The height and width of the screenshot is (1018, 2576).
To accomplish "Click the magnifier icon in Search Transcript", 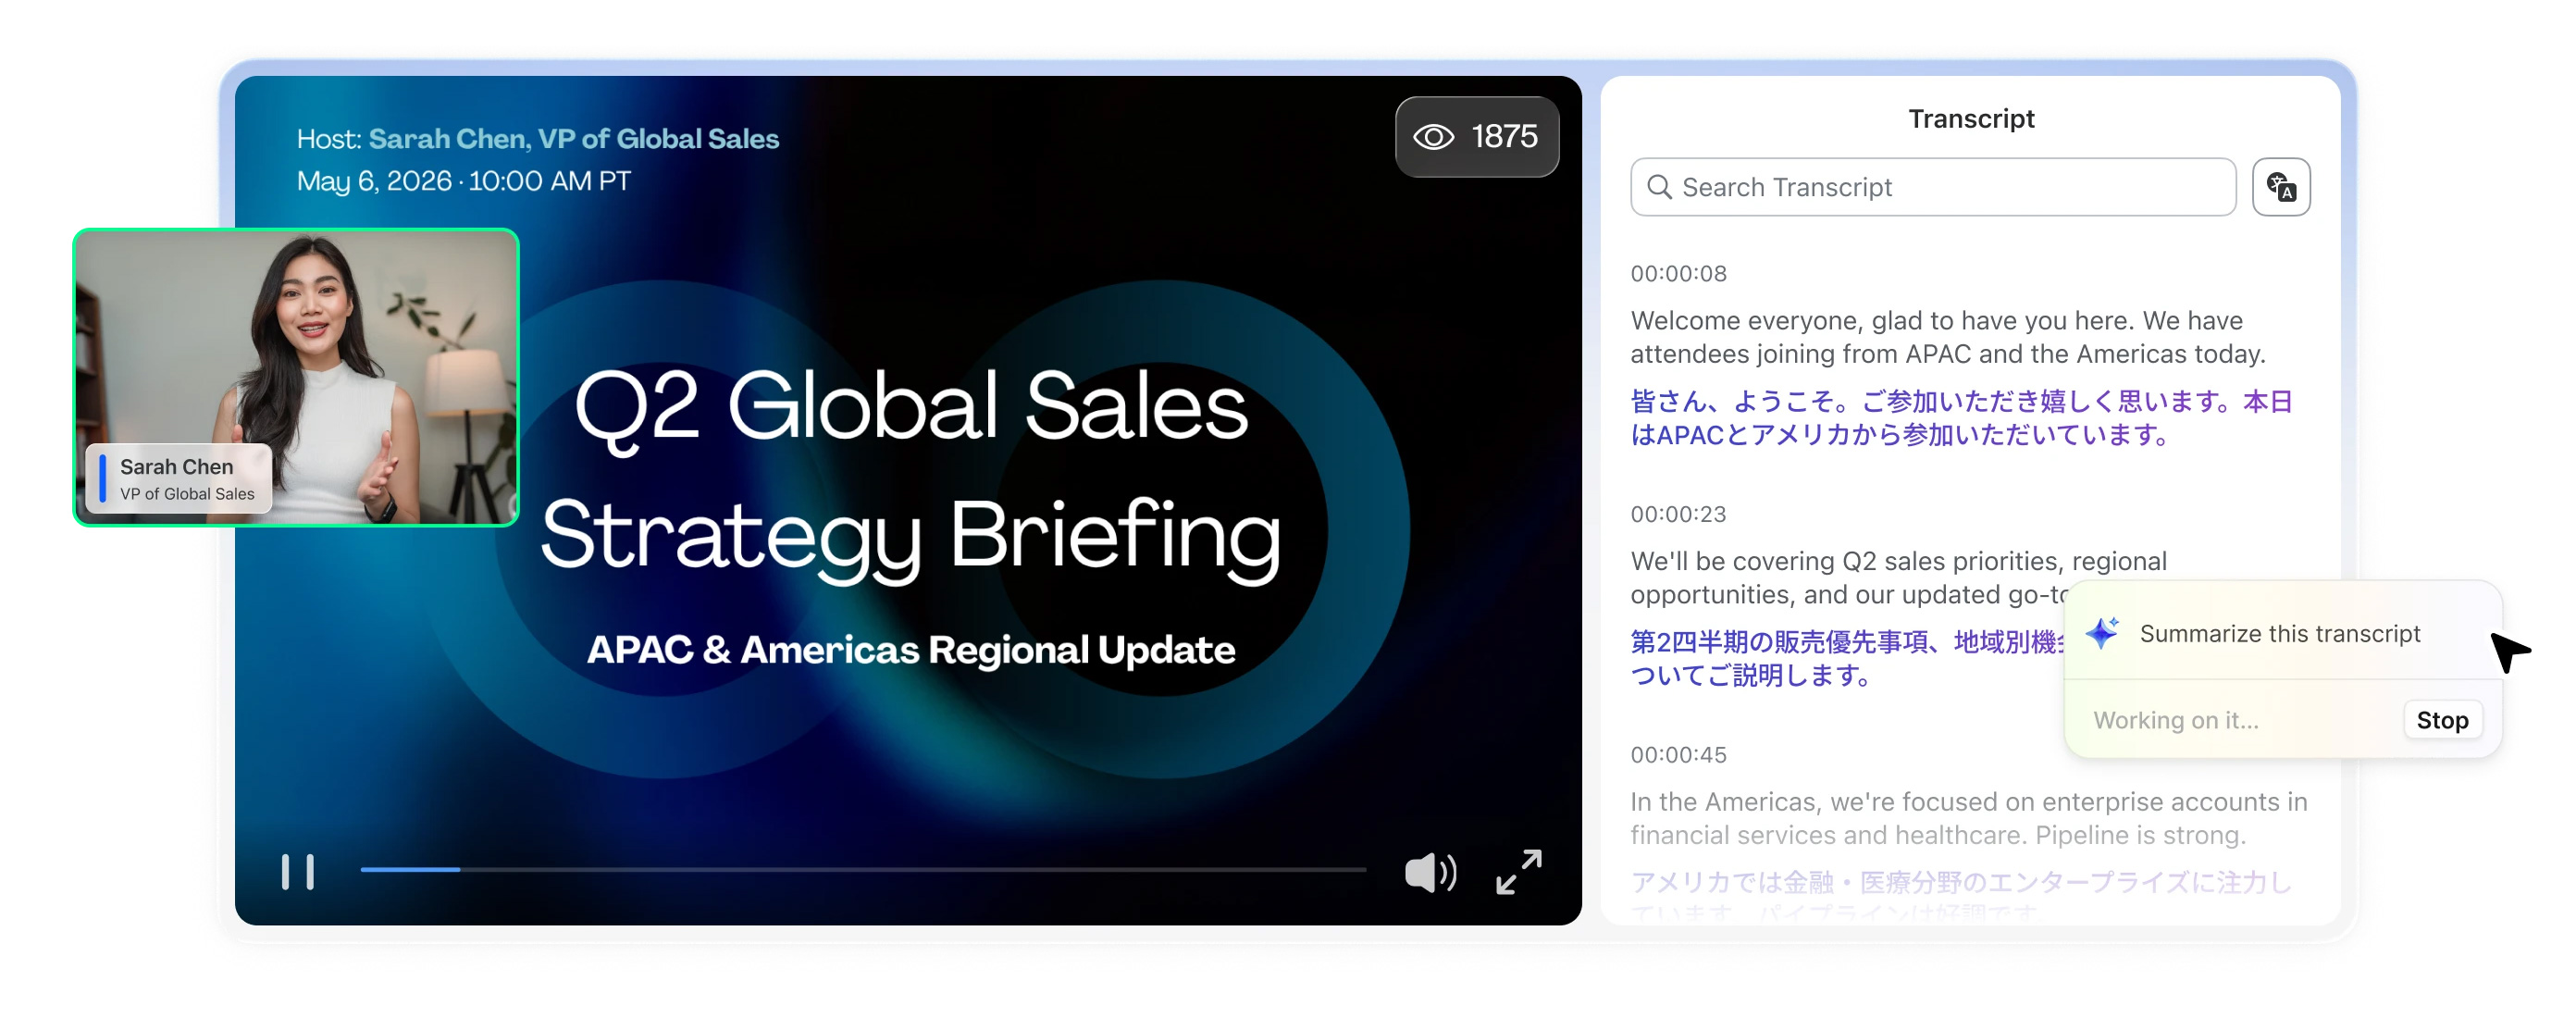I will click(x=1658, y=187).
